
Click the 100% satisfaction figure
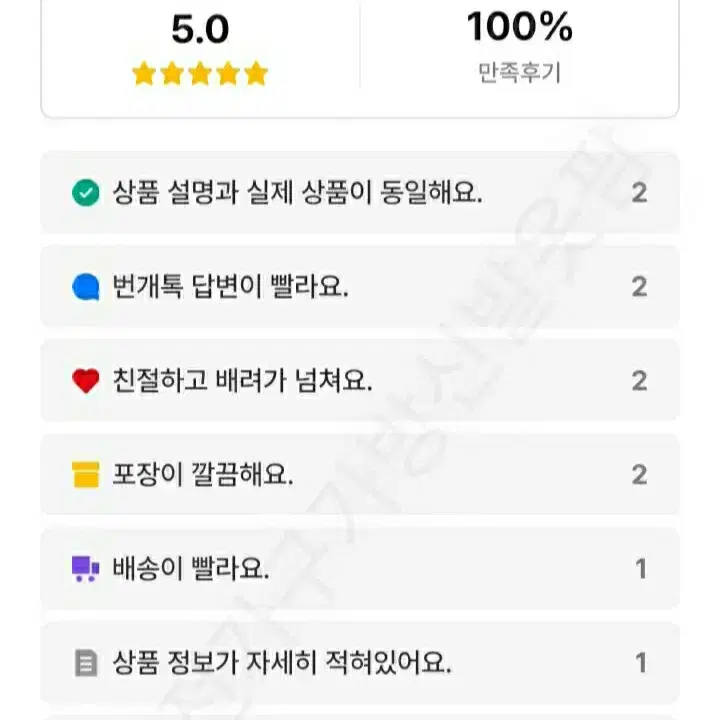(519, 27)
